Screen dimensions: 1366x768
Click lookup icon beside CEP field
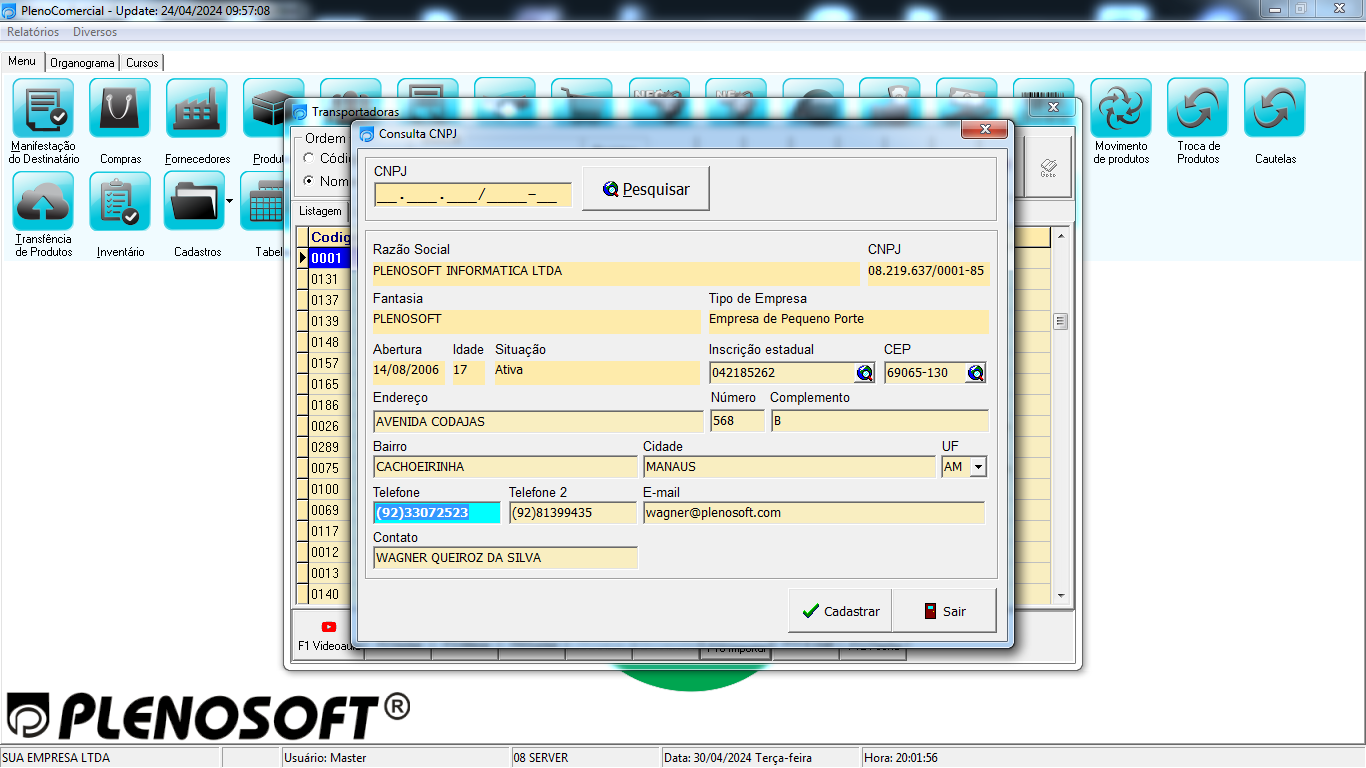click(x=976, y=373)
